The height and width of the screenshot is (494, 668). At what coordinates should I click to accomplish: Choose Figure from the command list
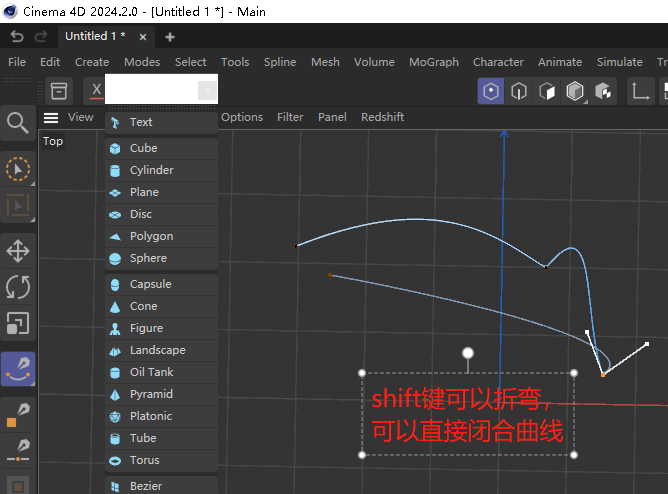161,328
